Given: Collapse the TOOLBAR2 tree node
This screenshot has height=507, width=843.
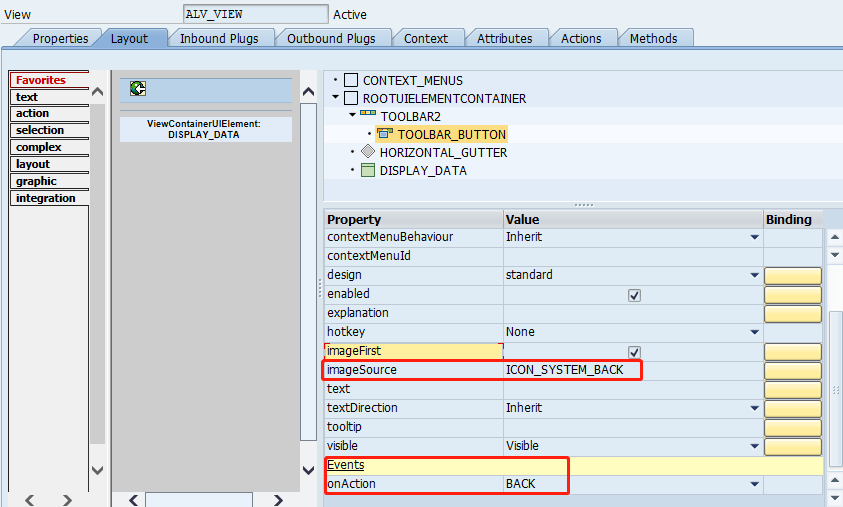Looking at the screenshot, I should click(353, 115).
